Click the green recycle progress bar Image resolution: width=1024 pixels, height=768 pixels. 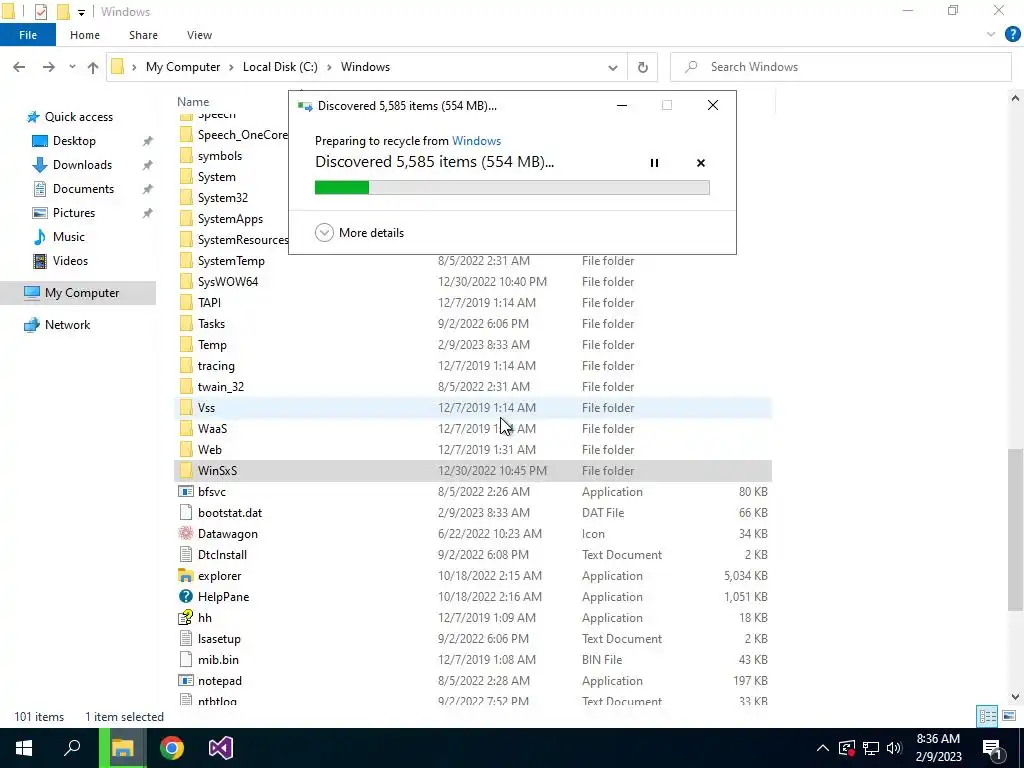point(512,188)
